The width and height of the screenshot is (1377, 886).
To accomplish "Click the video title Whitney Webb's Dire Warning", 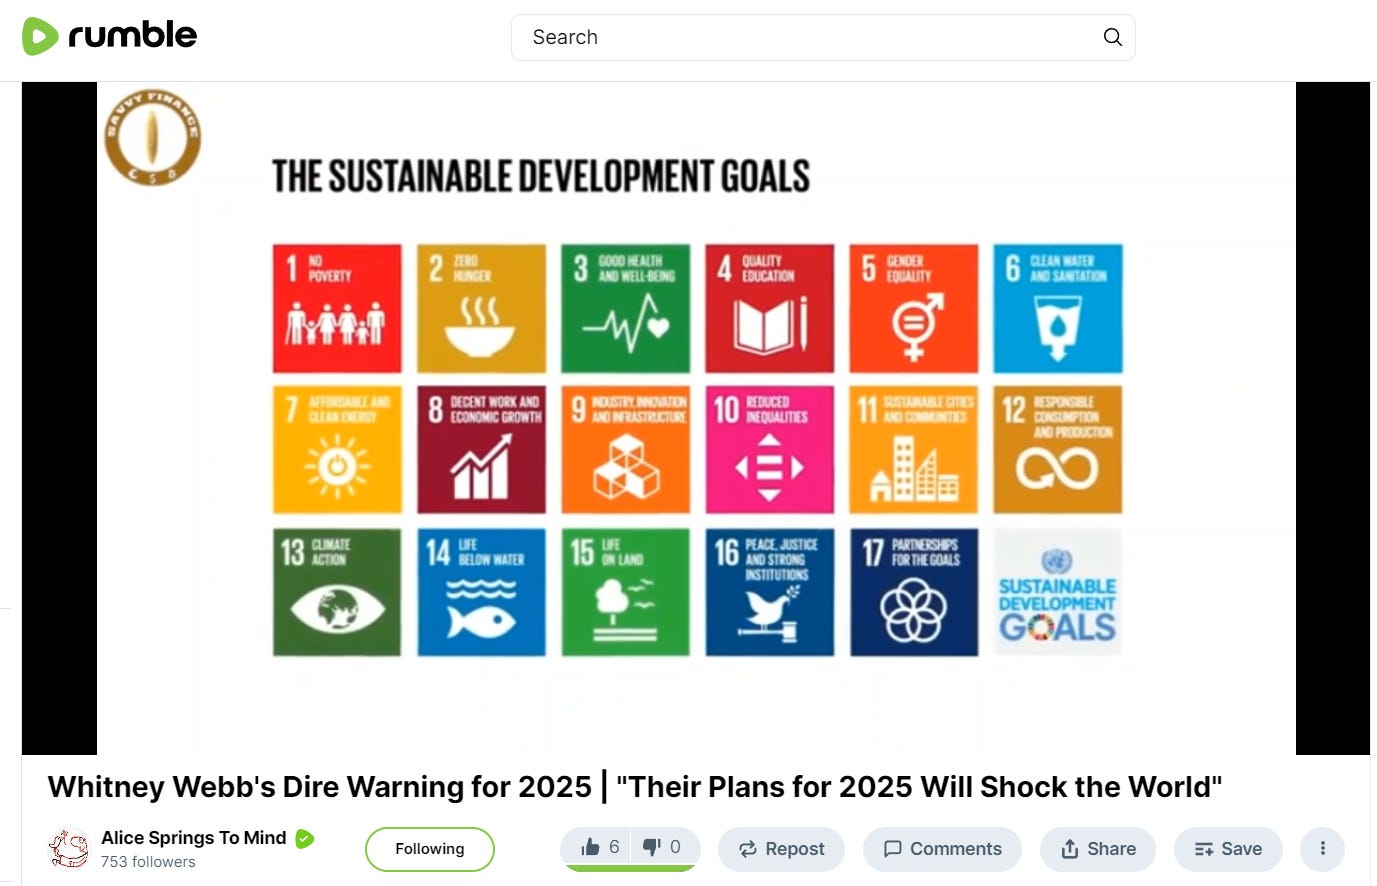I will 635,787.
